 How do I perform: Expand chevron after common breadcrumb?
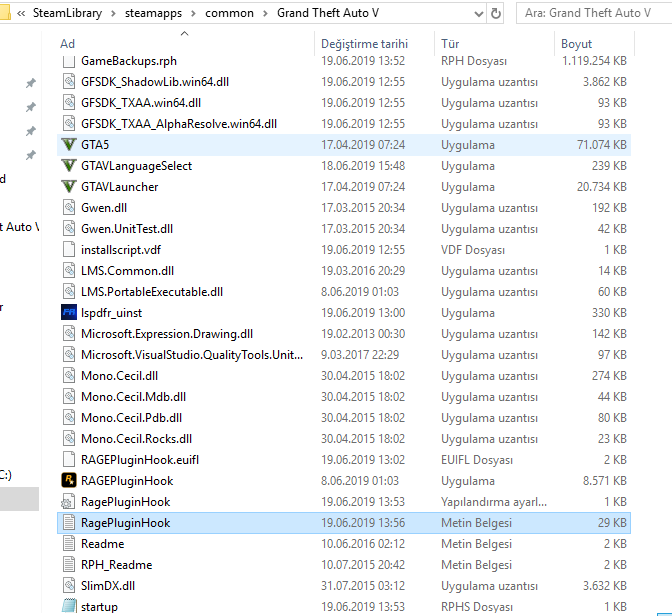(x=265, y=13)
